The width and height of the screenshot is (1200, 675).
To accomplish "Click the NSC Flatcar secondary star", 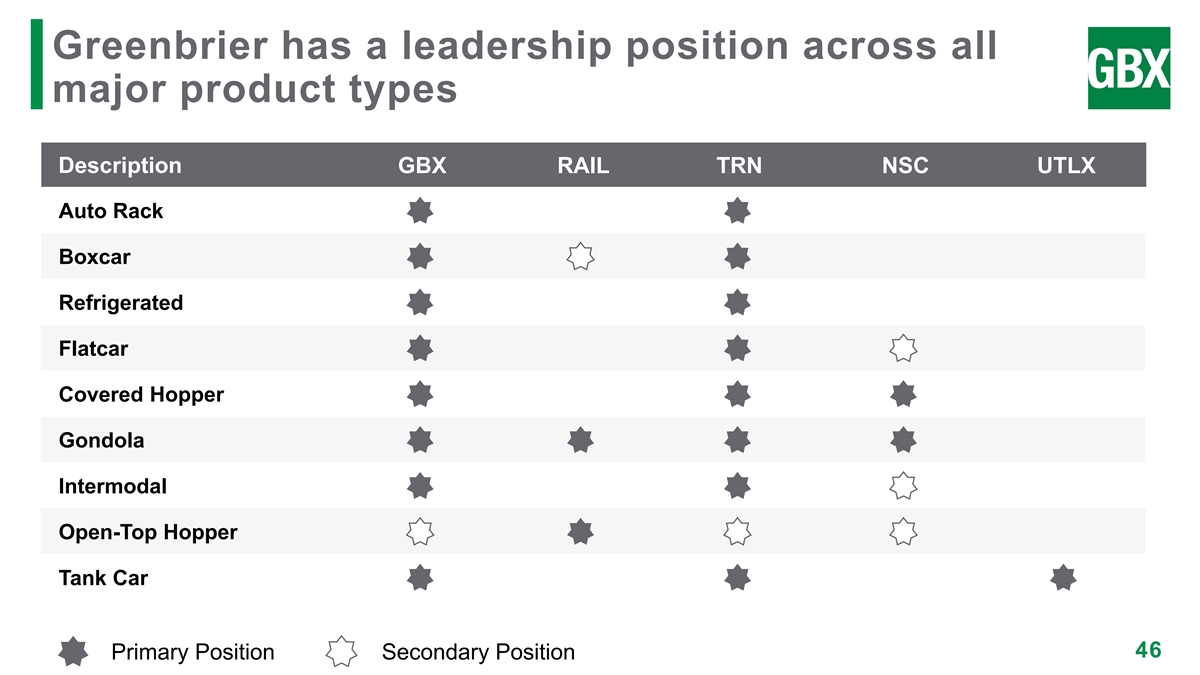I will [903, 349].
